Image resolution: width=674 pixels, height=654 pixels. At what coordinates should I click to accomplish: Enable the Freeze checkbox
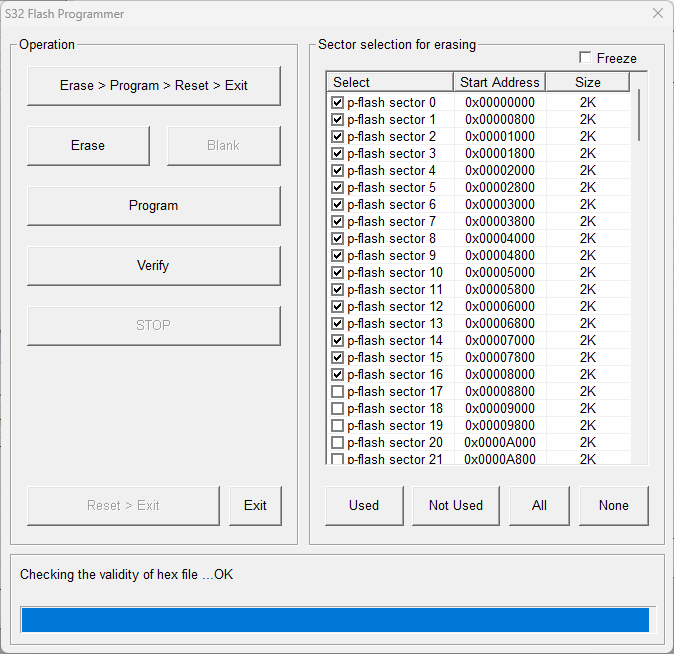coord(585,58)
